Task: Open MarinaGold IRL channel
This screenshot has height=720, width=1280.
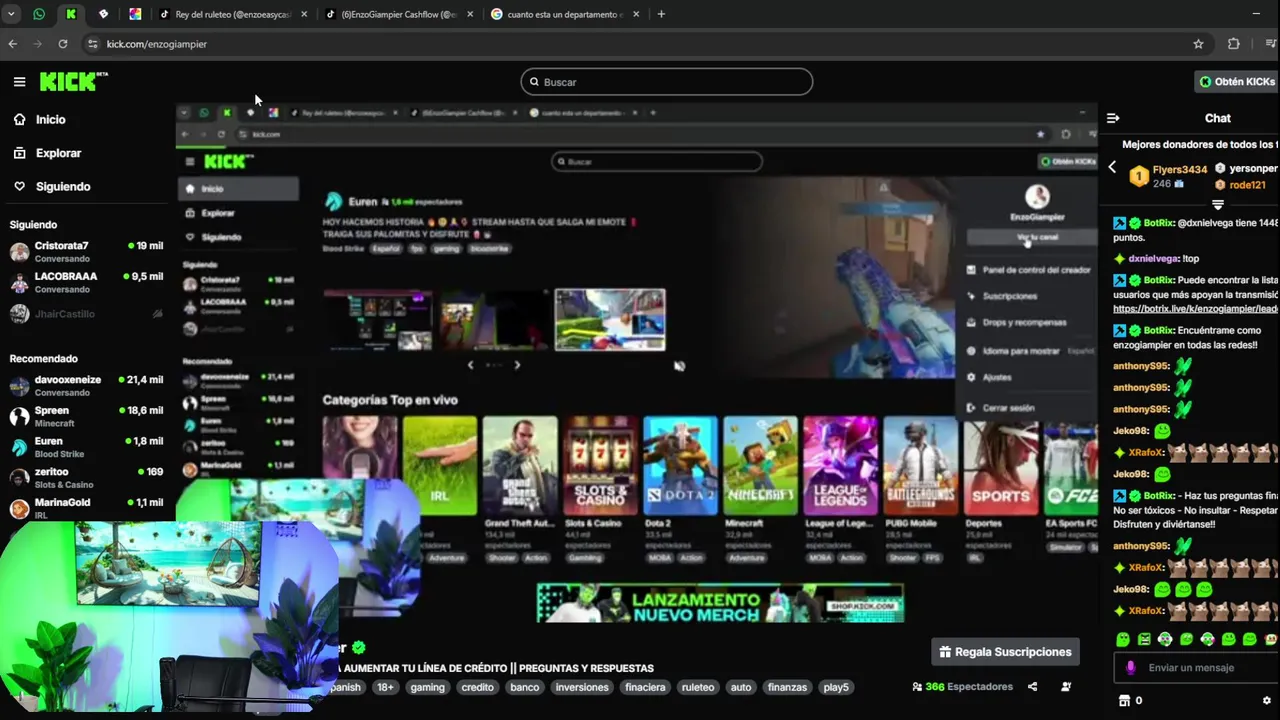Action: tap(87, 508)
